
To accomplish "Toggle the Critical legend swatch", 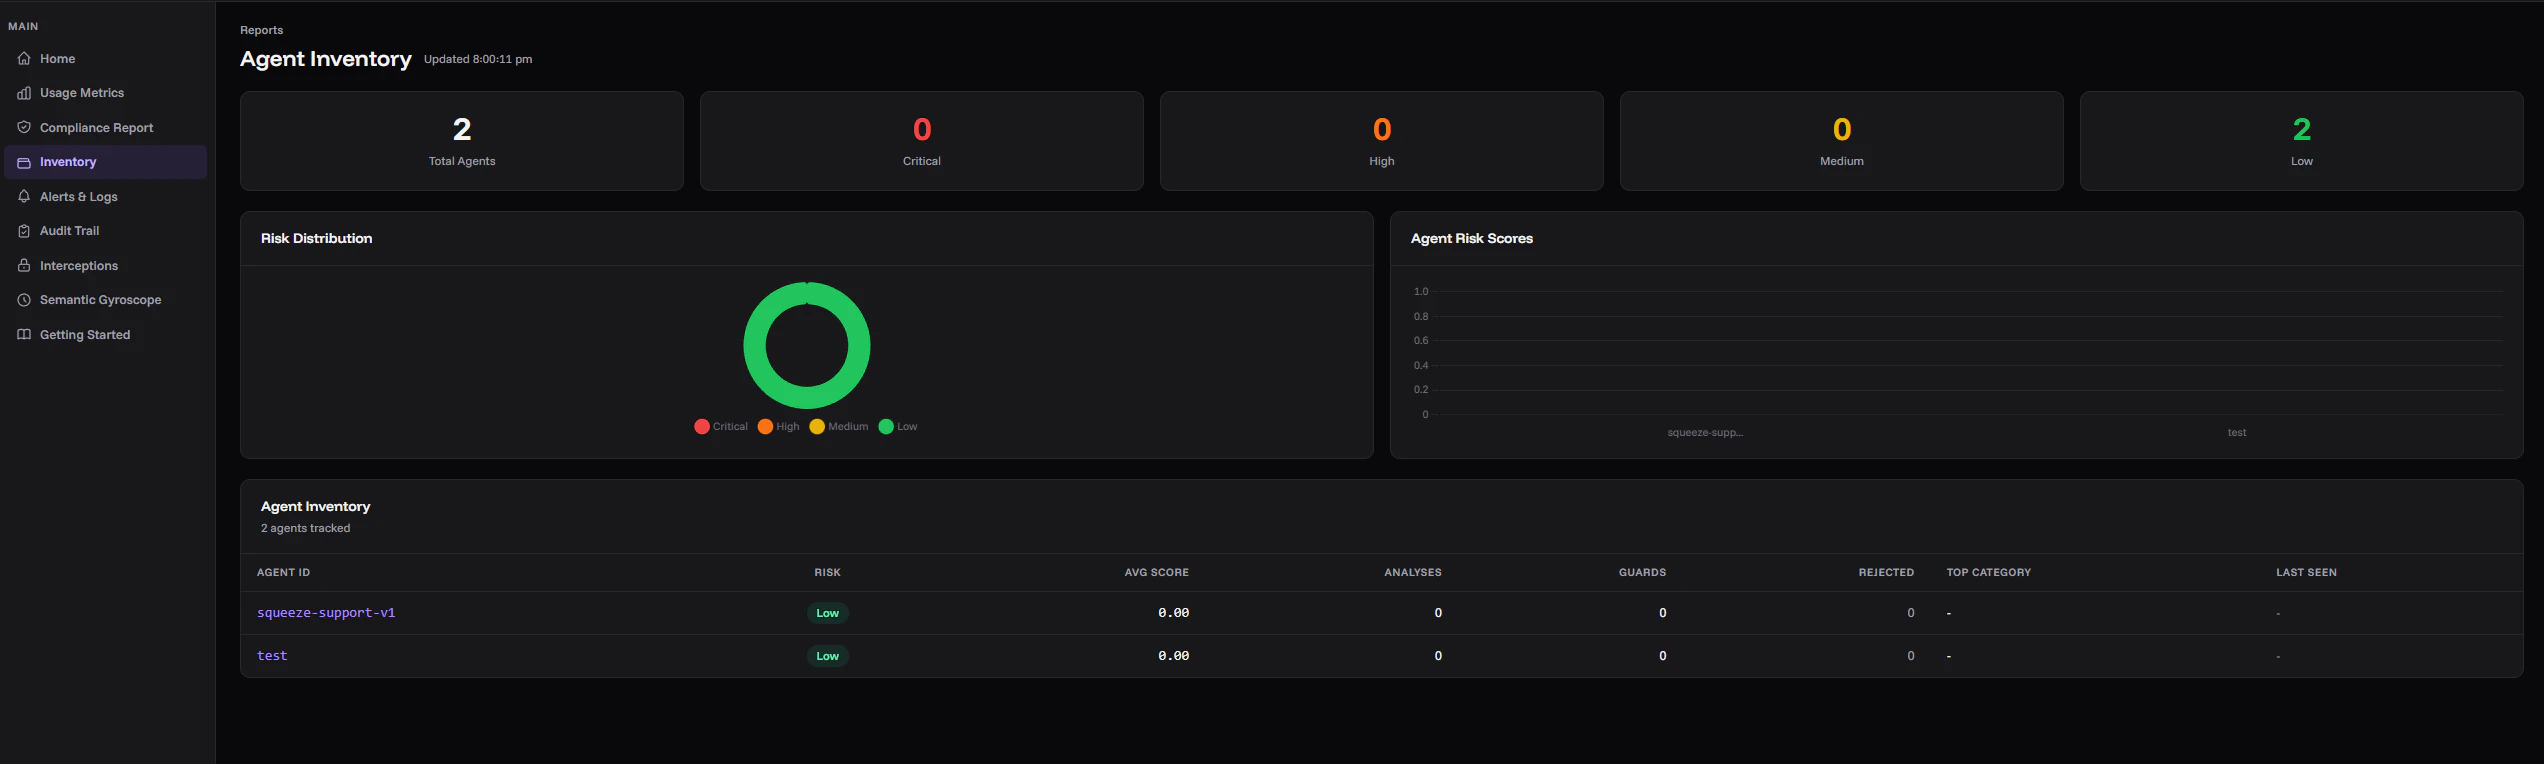I will pyautogui.click(x=702, y=427).
